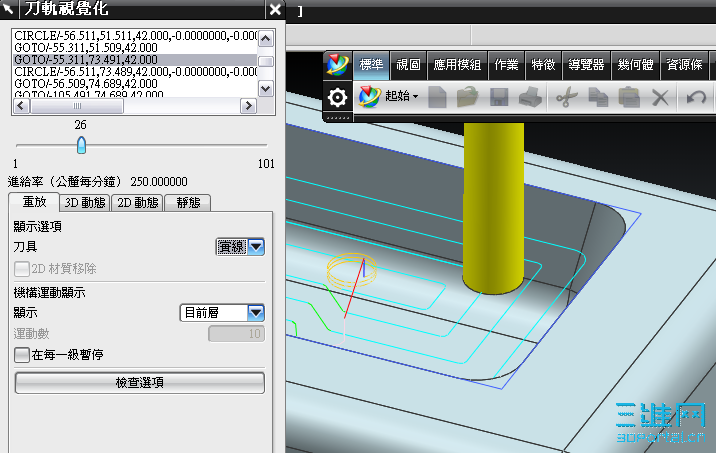Click the Save floppy disk icon

coord(499,97)
